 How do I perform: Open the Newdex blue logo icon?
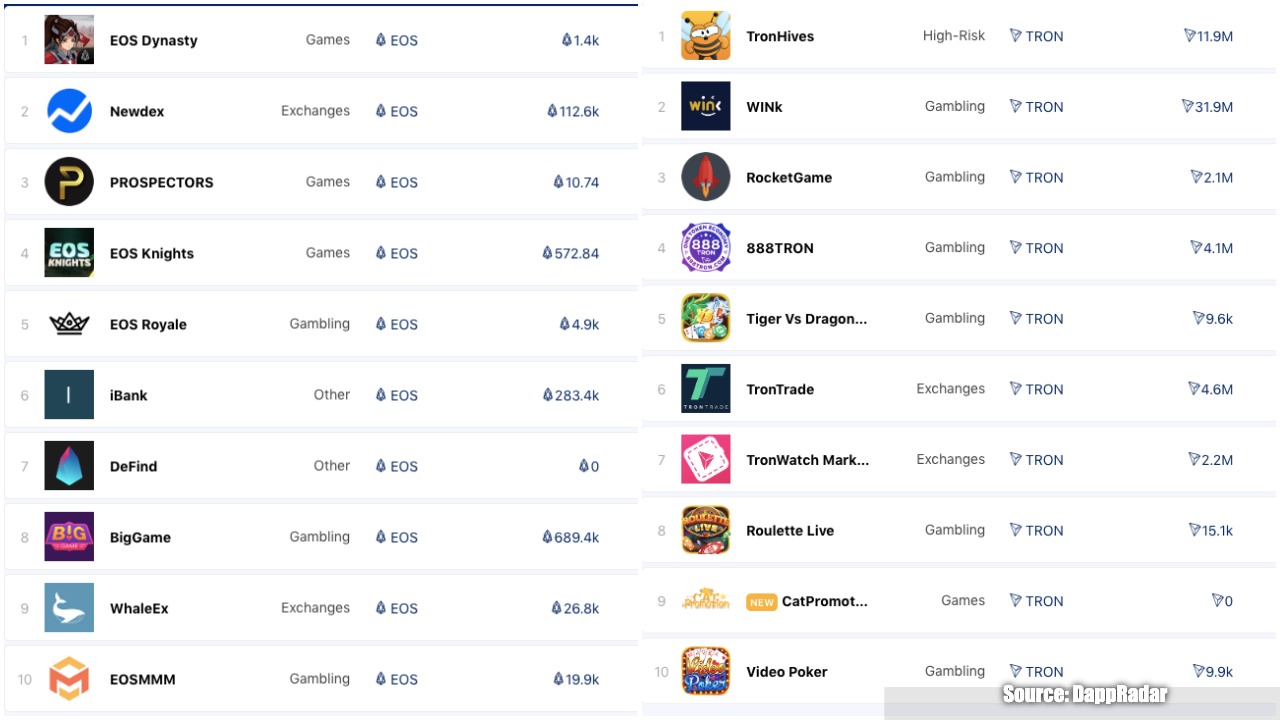(69, 111)
